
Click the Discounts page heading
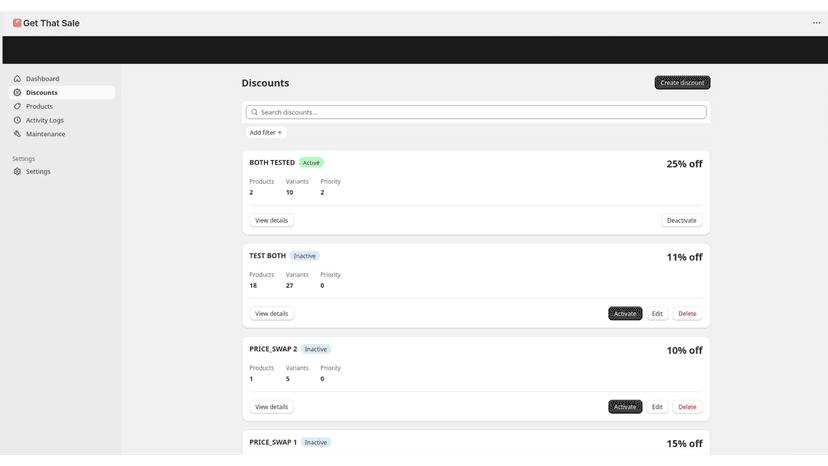click(265, 83)
